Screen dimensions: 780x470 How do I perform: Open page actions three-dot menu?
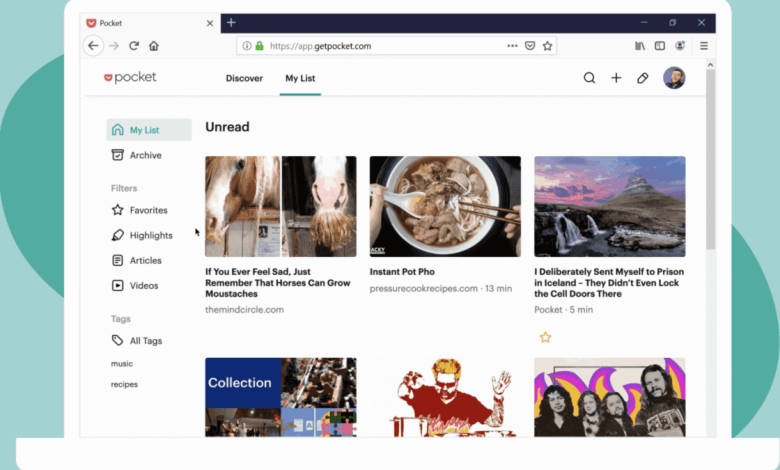click(512, 46)
